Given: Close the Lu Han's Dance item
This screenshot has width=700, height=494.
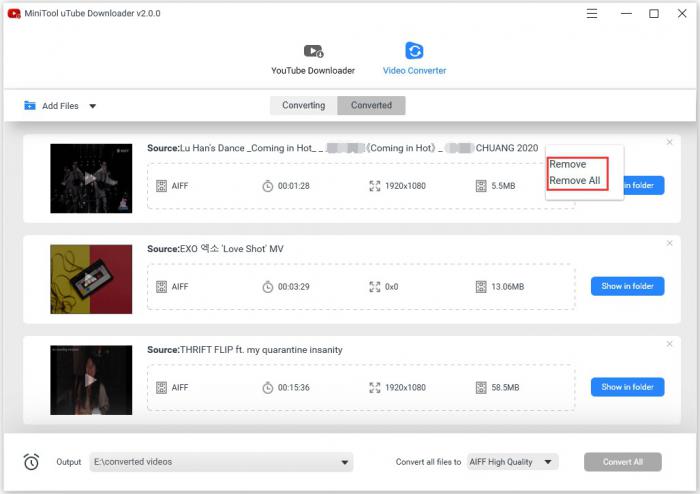Looking at the screenshot, I should click(669, 142).
